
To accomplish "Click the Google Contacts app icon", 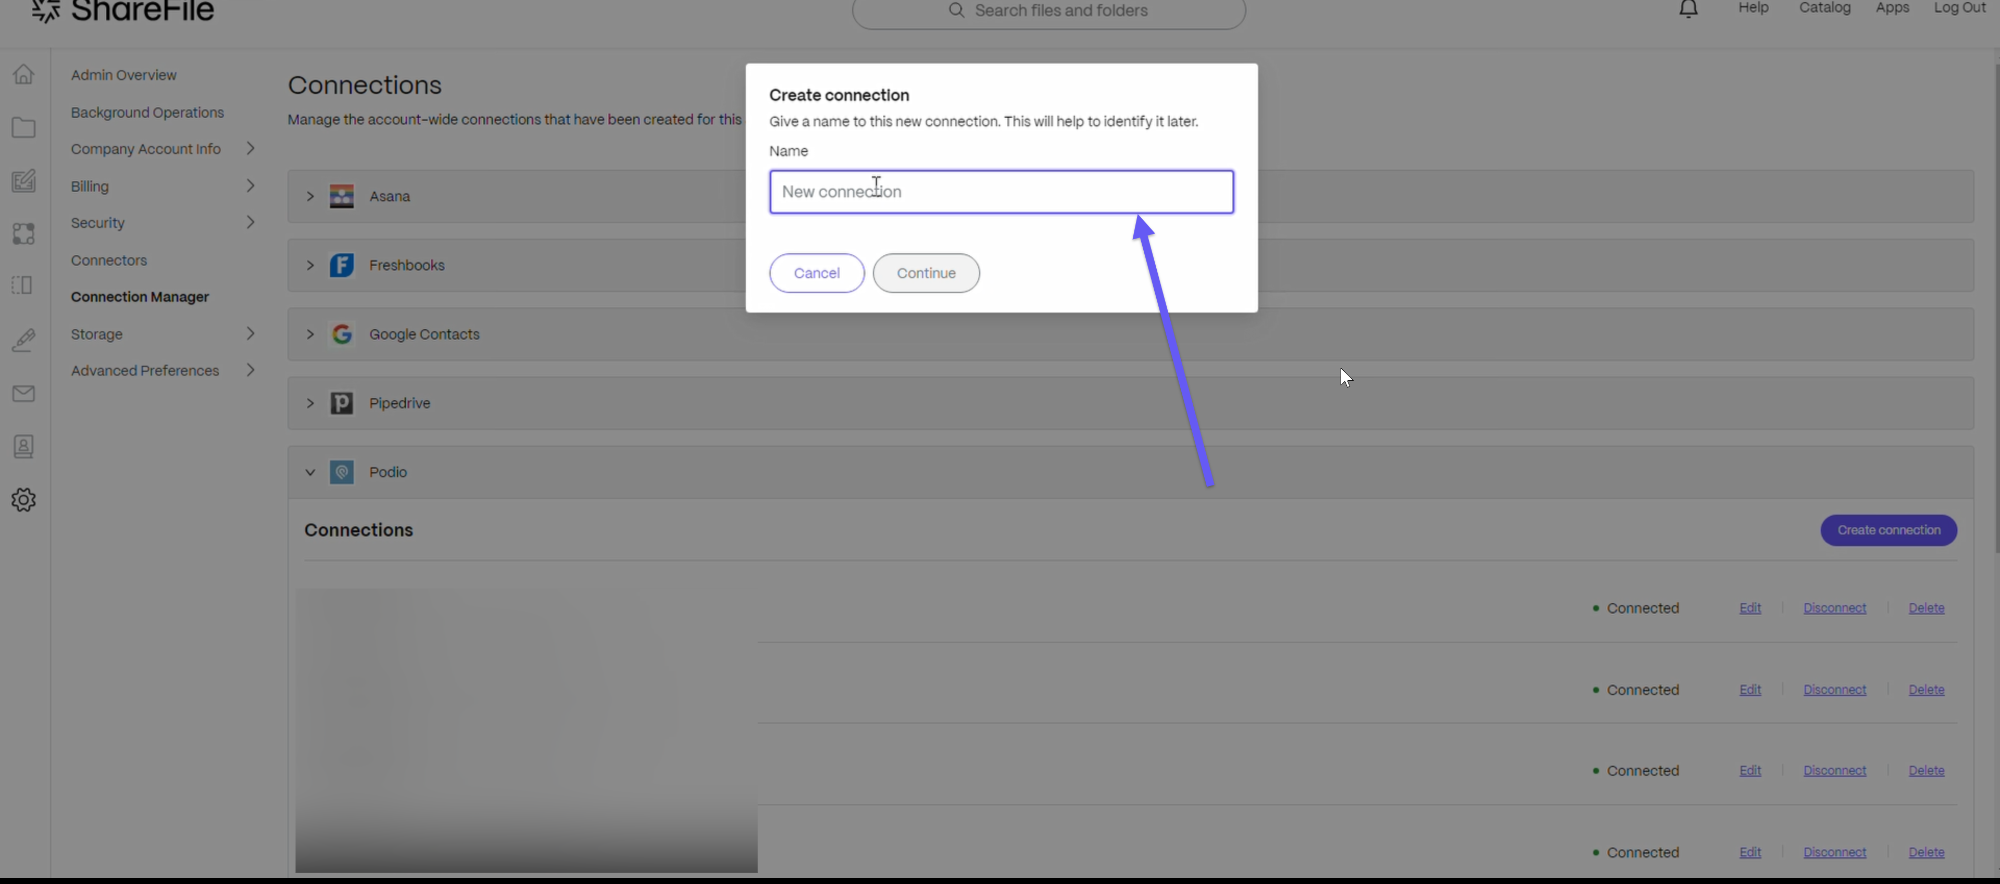I will [342, 334].
